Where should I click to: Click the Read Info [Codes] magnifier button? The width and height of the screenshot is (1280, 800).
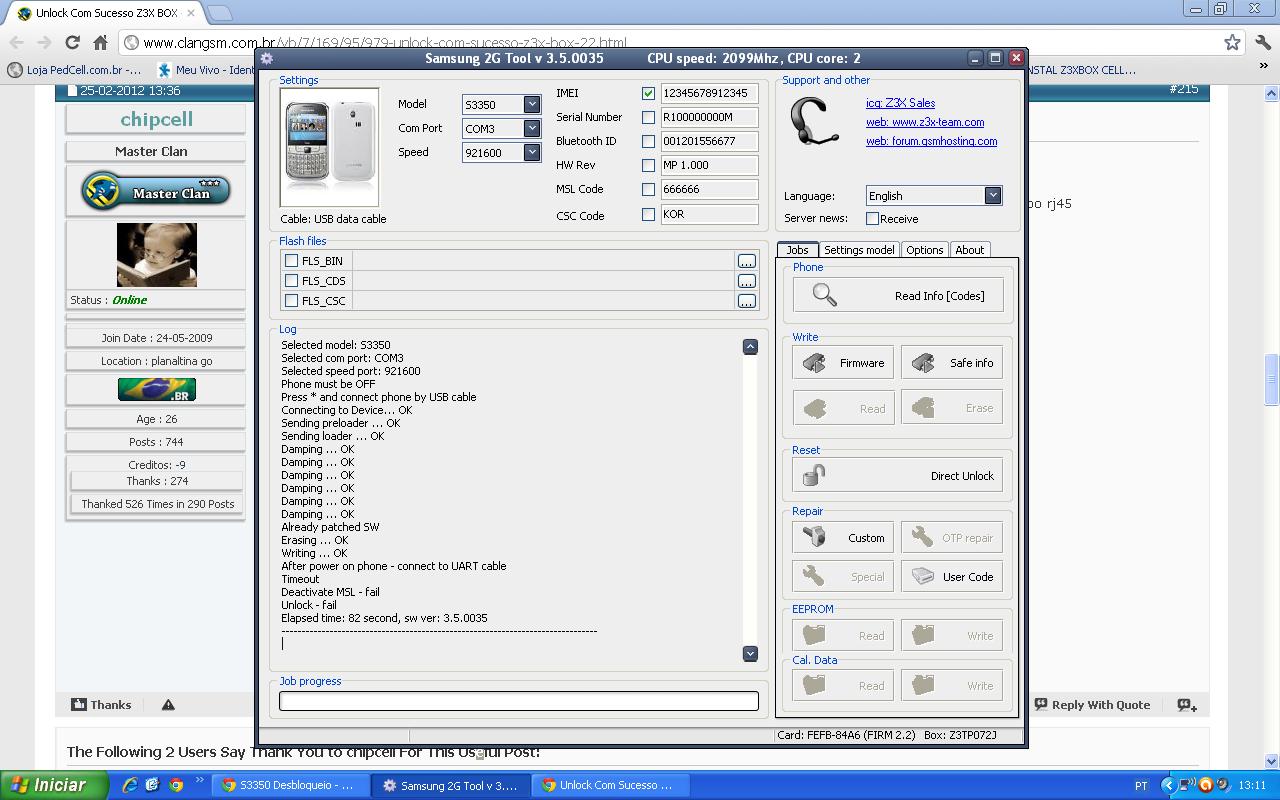[898, 295]
